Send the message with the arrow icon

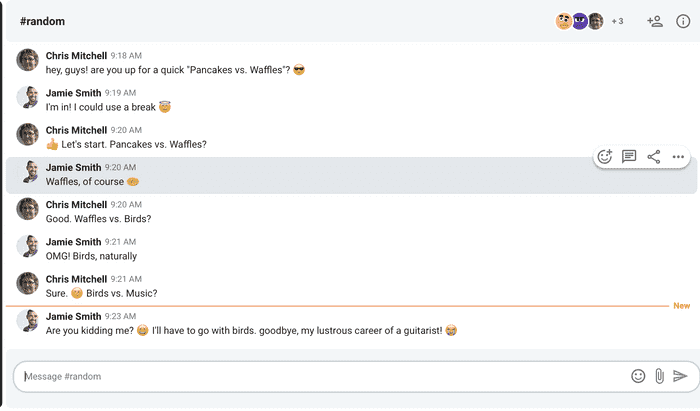pyautogui.click(x=680, y=376)
